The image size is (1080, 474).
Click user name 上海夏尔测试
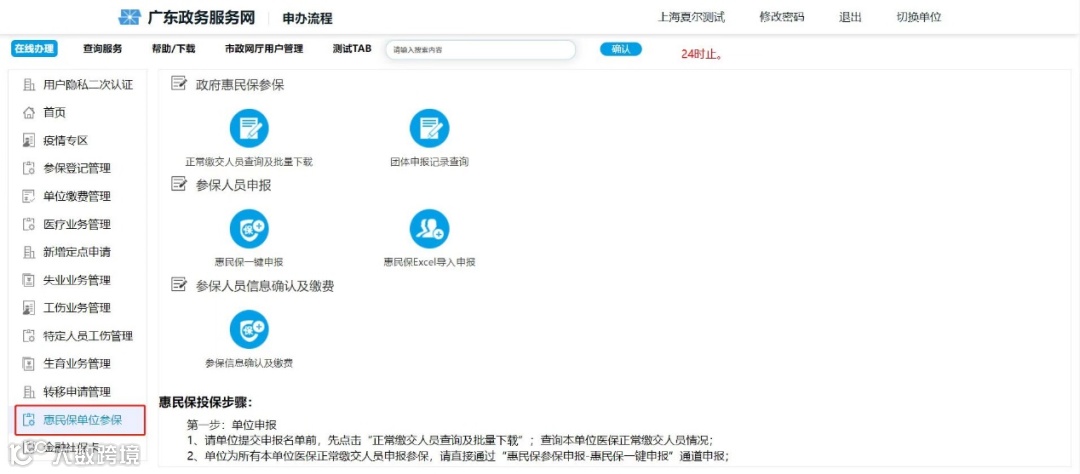point(692,17)
